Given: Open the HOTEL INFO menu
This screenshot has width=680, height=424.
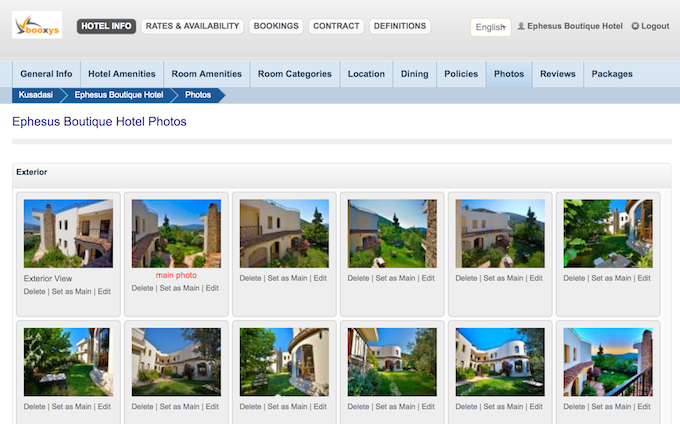Looking at the screenshot, I should click(106, 26).
